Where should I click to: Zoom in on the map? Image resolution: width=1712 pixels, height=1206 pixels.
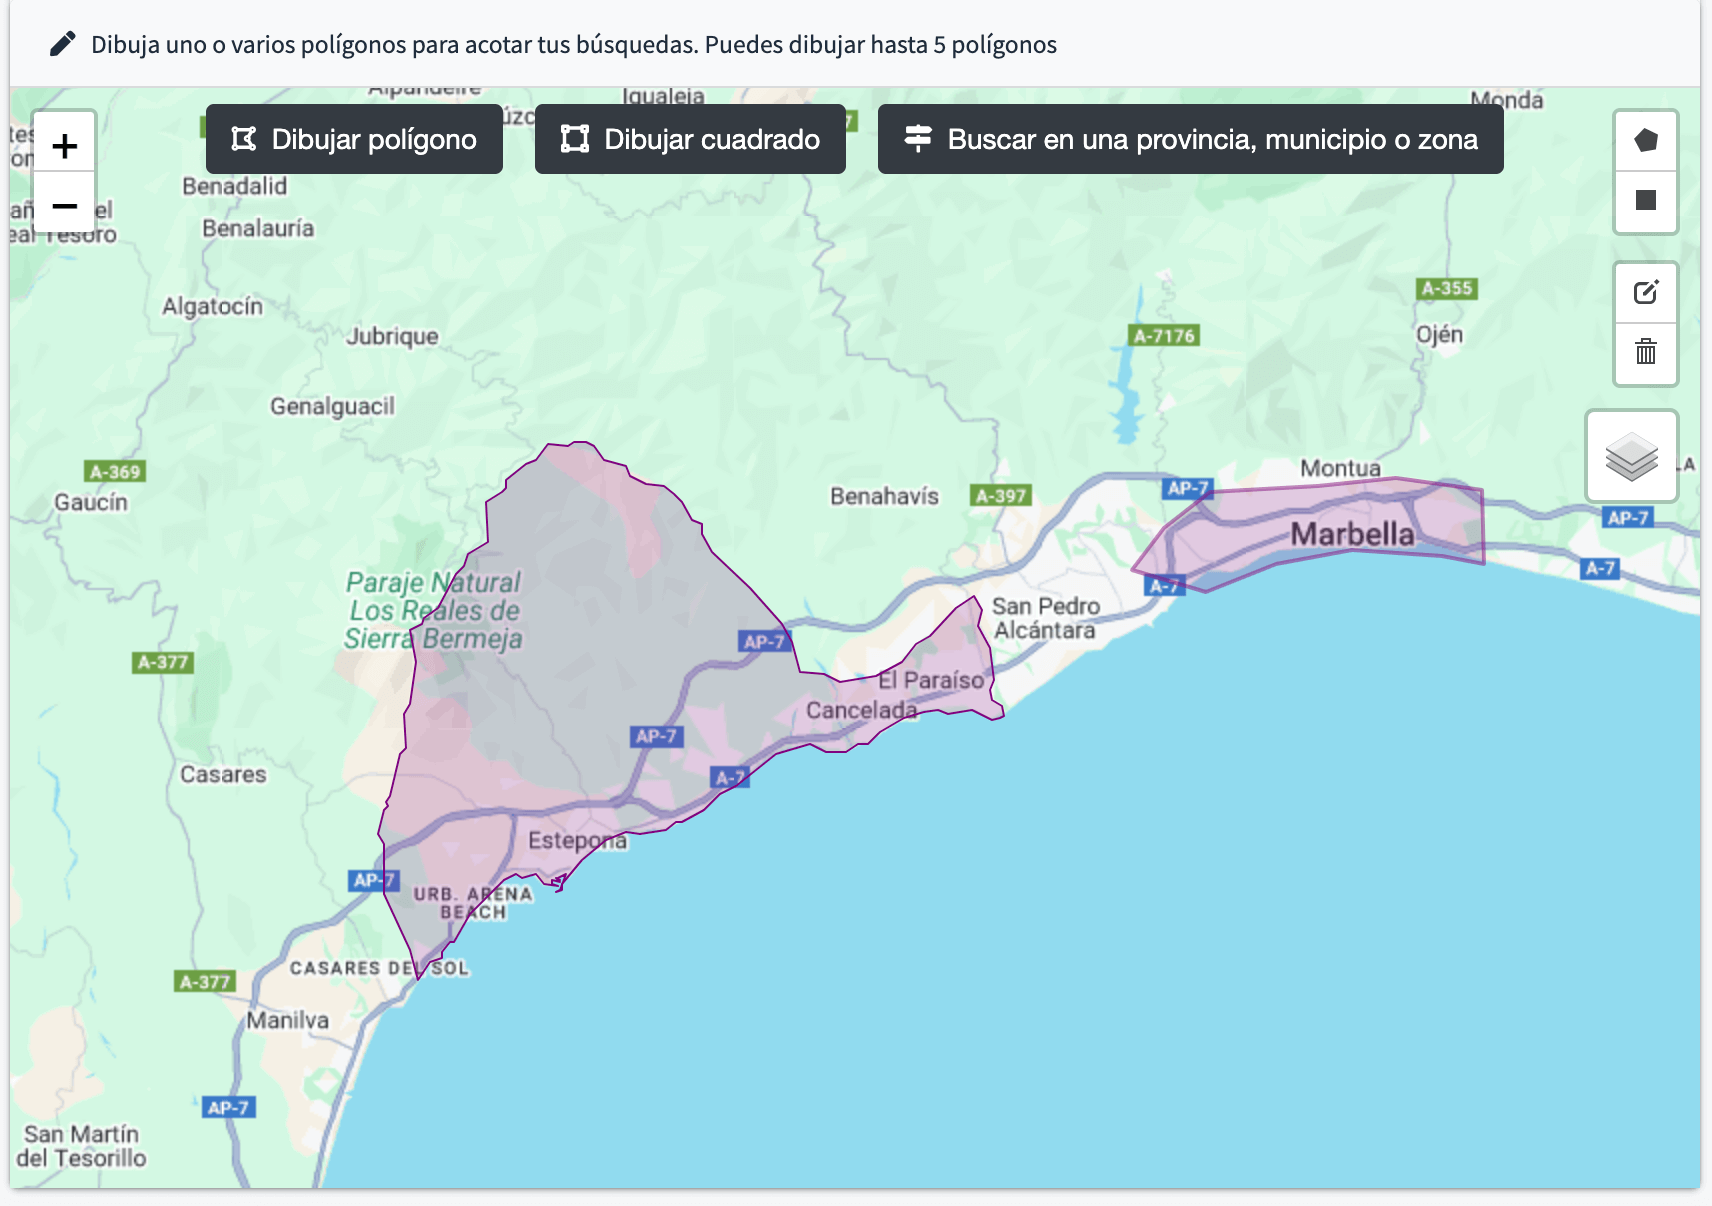(65, 146)
